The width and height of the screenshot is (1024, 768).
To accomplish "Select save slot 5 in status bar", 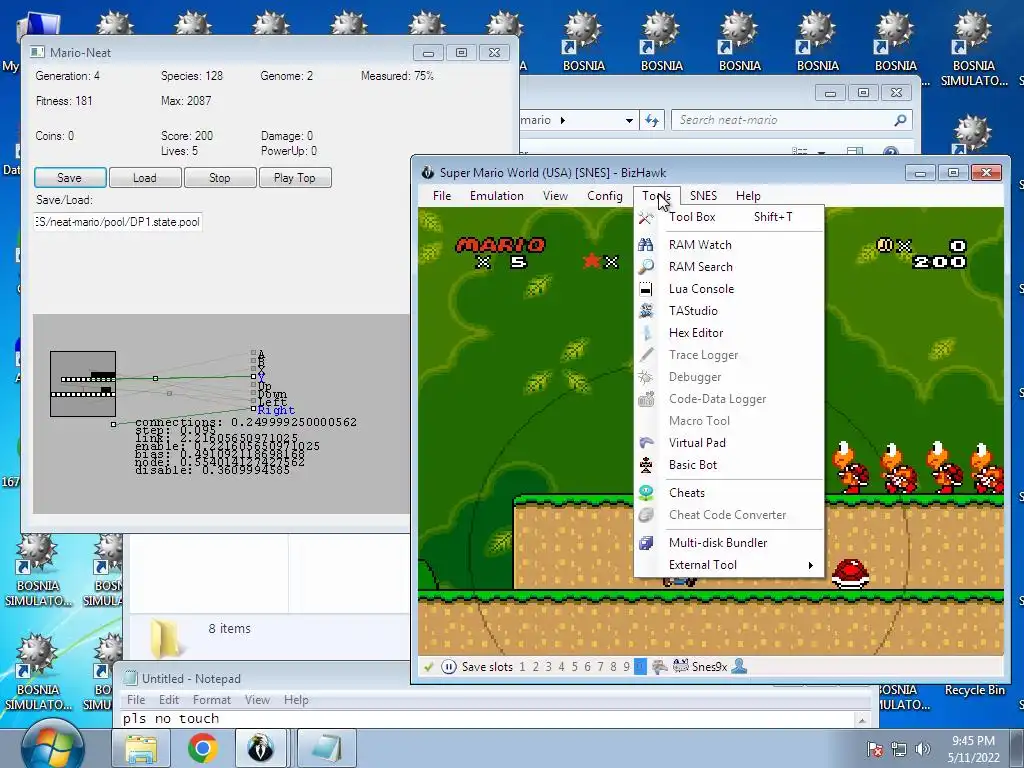I will [x=575, y=667].
